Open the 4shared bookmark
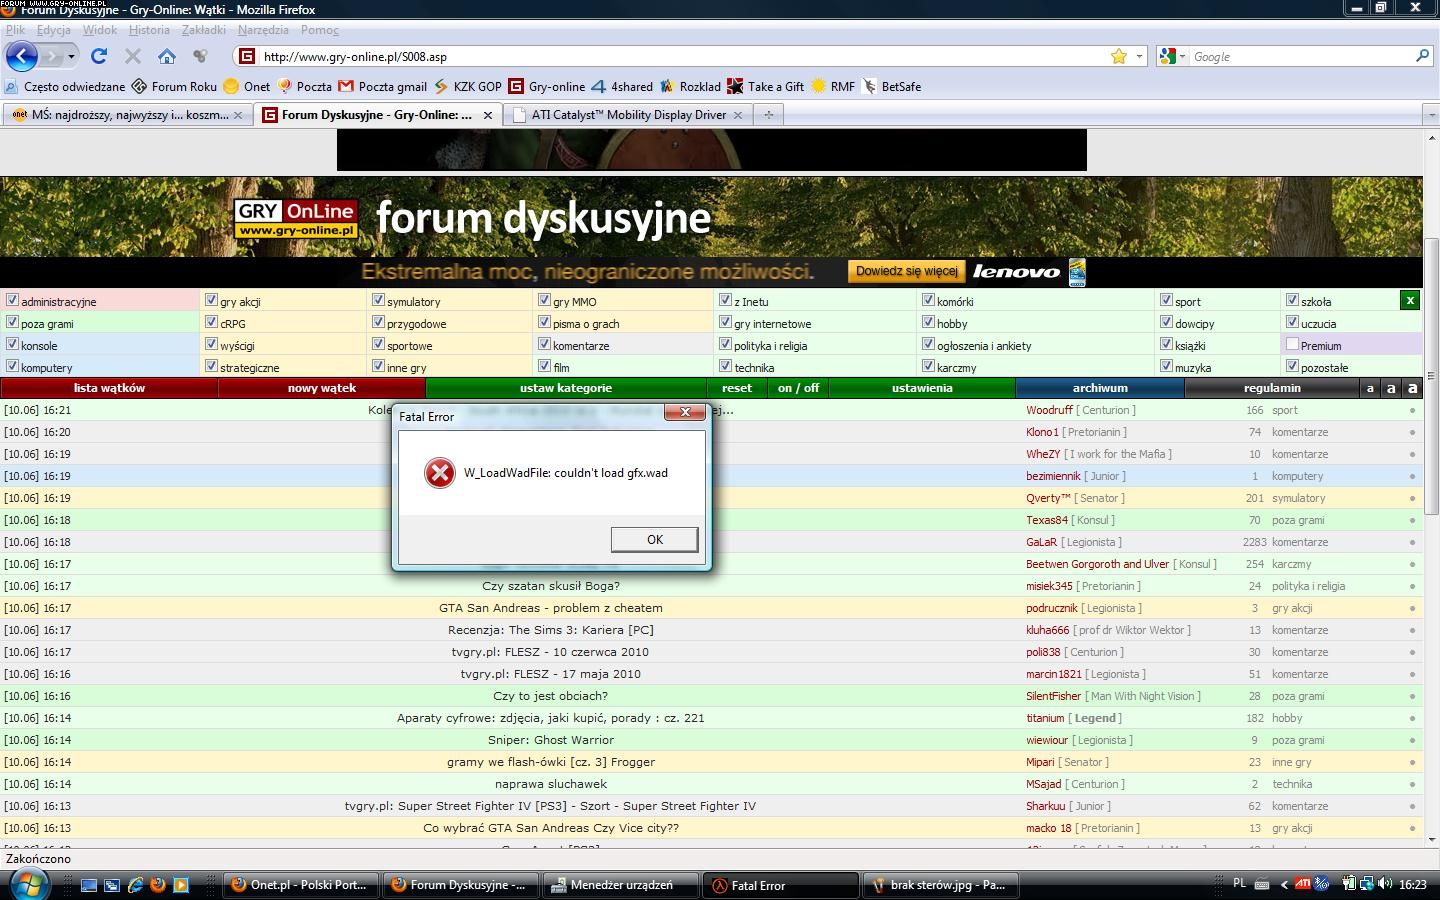Screen dimensions: 1440x900 621,86
